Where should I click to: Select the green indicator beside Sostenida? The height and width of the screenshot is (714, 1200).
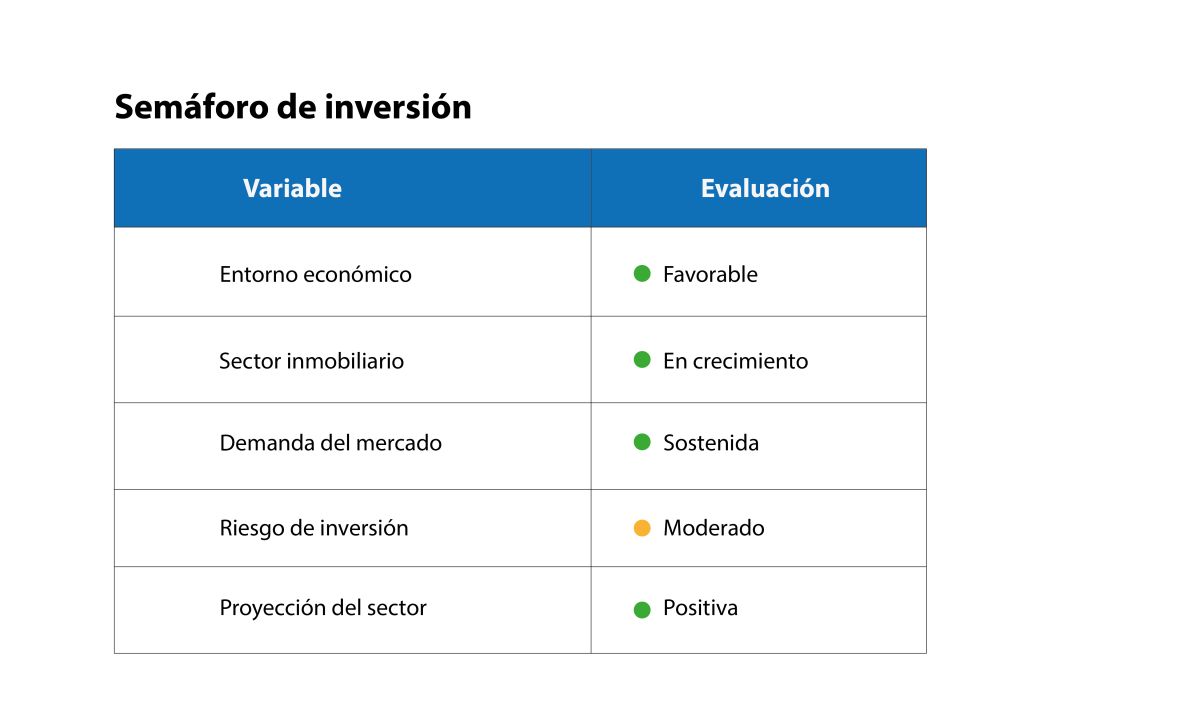(642, 441)
